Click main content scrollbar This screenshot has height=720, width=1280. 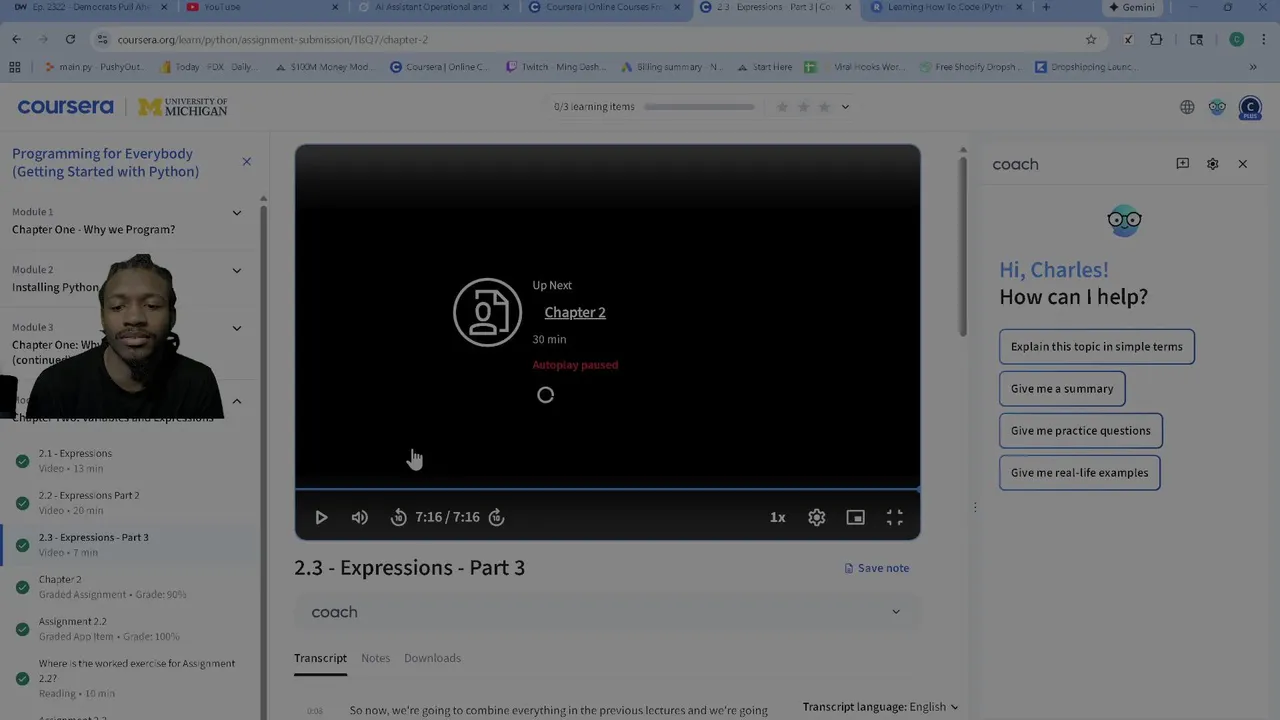(963, 245)
